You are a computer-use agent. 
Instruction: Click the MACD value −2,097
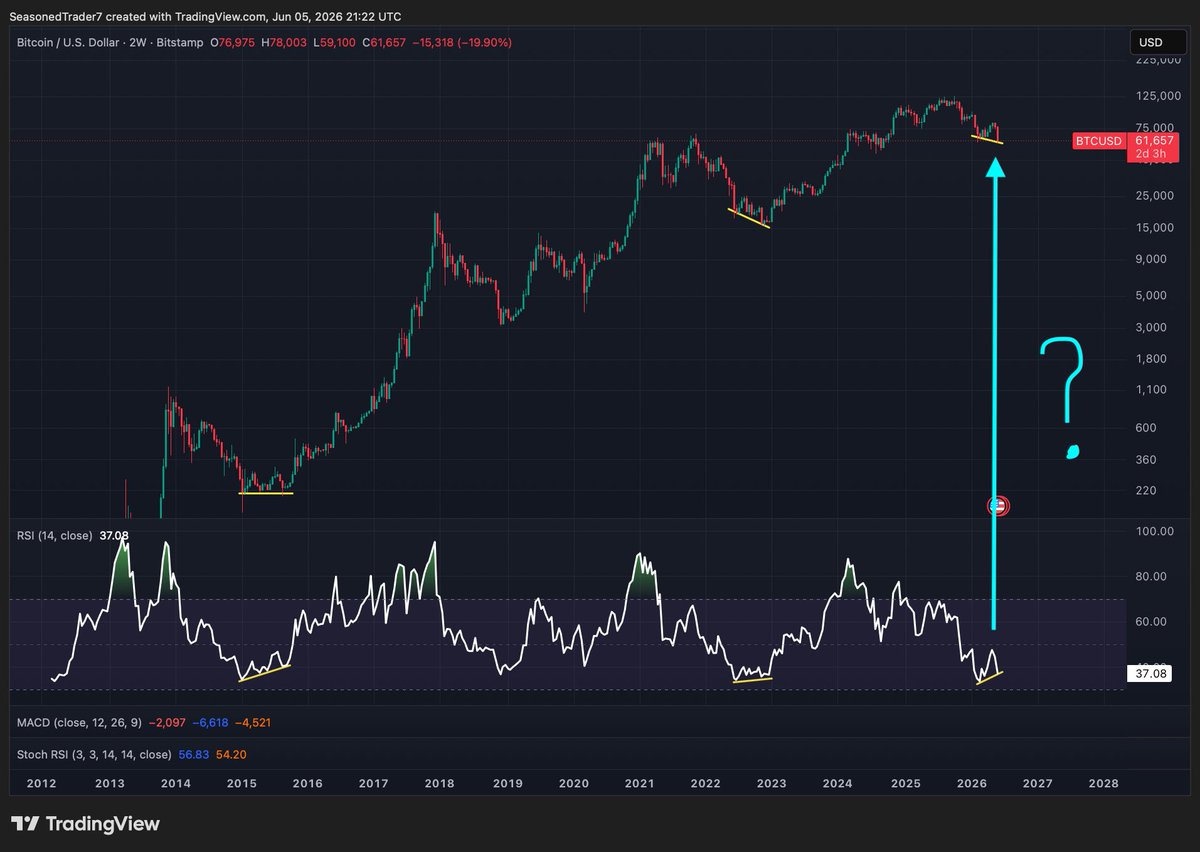pyautogui.click(x=167, y=722)
